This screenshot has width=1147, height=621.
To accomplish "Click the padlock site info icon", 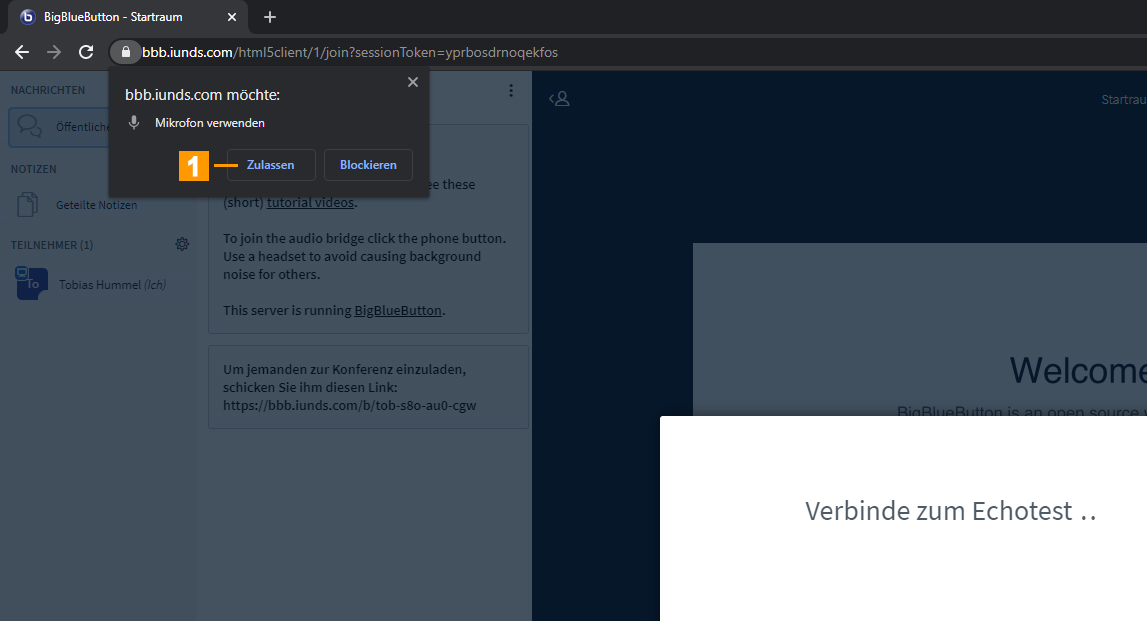I will coord(125,52).
